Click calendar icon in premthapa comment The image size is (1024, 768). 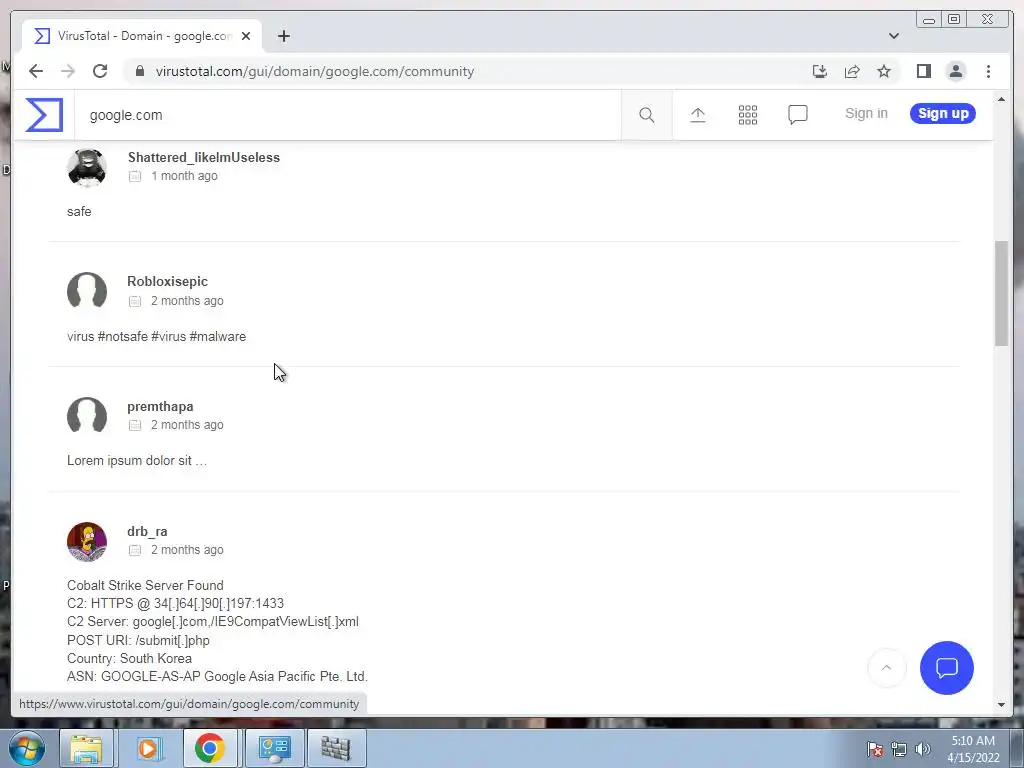[135, 425]
